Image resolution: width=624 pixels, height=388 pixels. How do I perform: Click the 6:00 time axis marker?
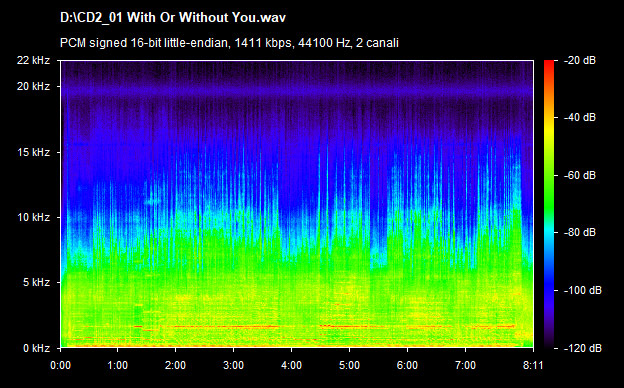[x=408, y=365]
